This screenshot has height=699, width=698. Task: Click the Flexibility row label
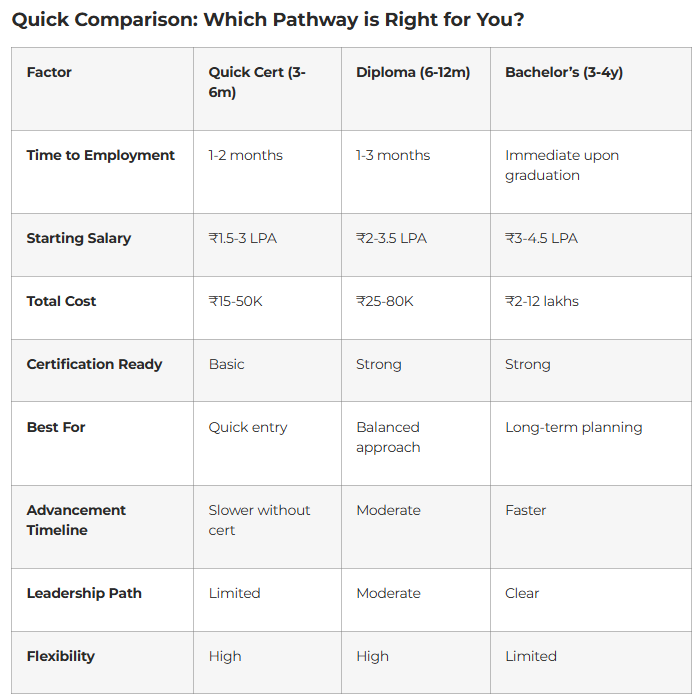(61, 656)
